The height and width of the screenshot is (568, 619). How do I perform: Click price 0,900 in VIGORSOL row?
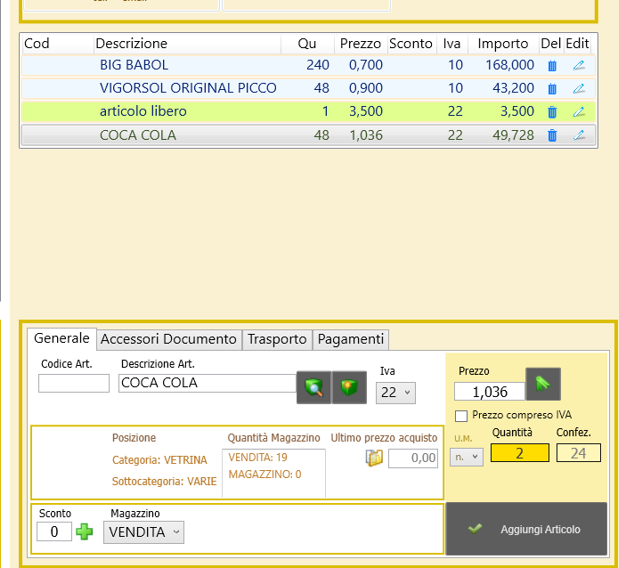[x=366, y=88]
